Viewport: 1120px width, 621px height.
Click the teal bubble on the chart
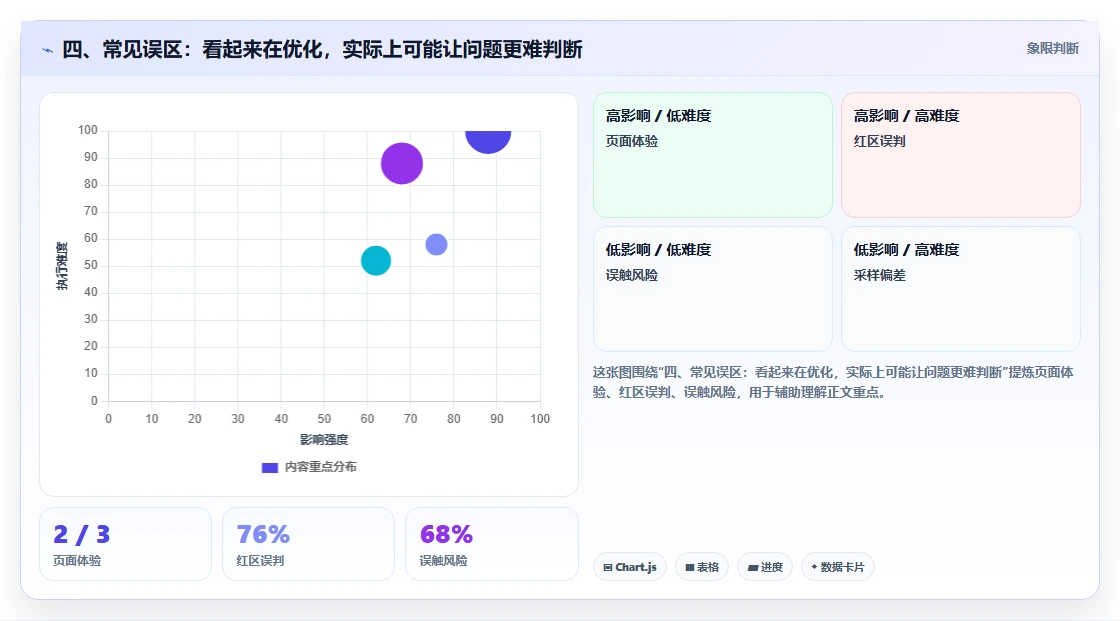(x=376, y=261)
